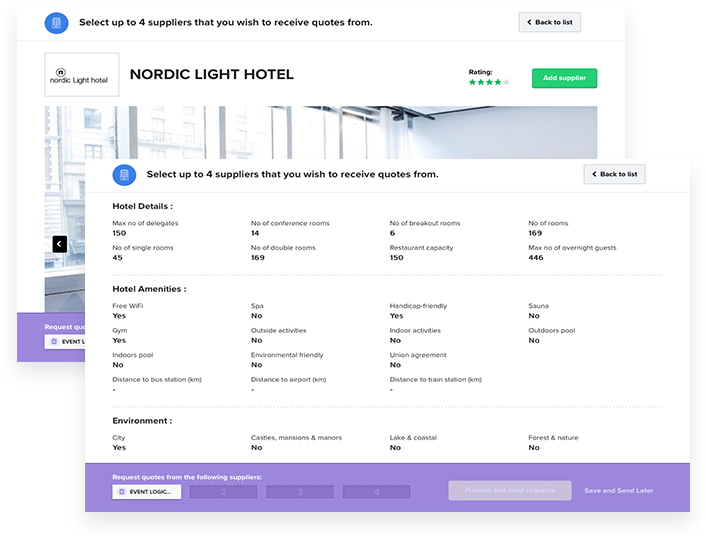The image size is (707, 539).
Task: Click the No of conference rooms value 14
Action: [x=255, y=233]
